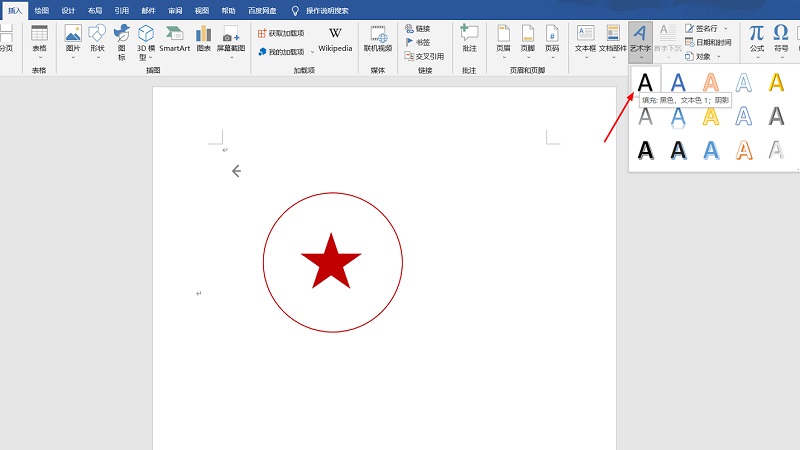Expand the 形状 shapes dropdown
The height and width of the screenshot is (450, 800).
tap(97, 57)
